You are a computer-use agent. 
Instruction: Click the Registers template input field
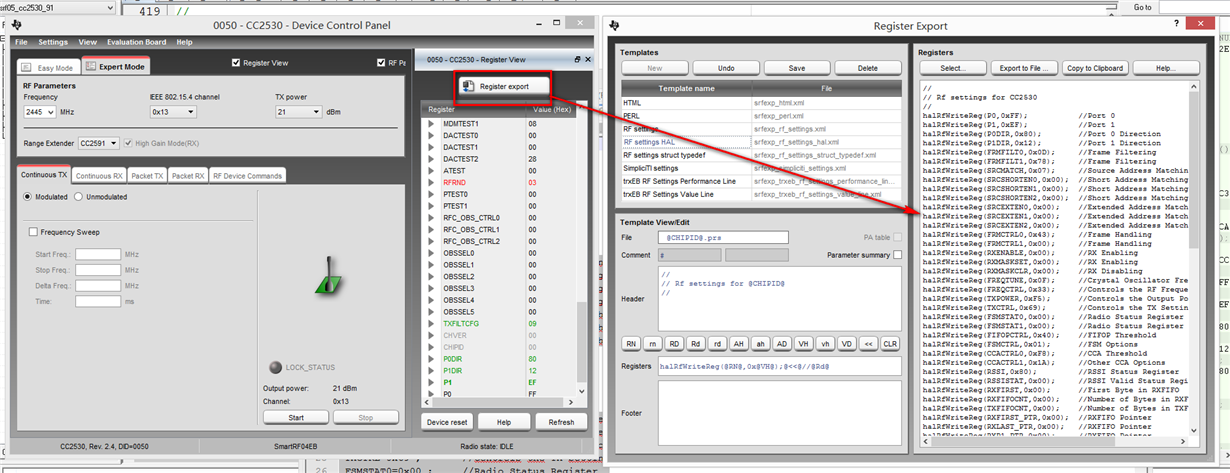779,366
